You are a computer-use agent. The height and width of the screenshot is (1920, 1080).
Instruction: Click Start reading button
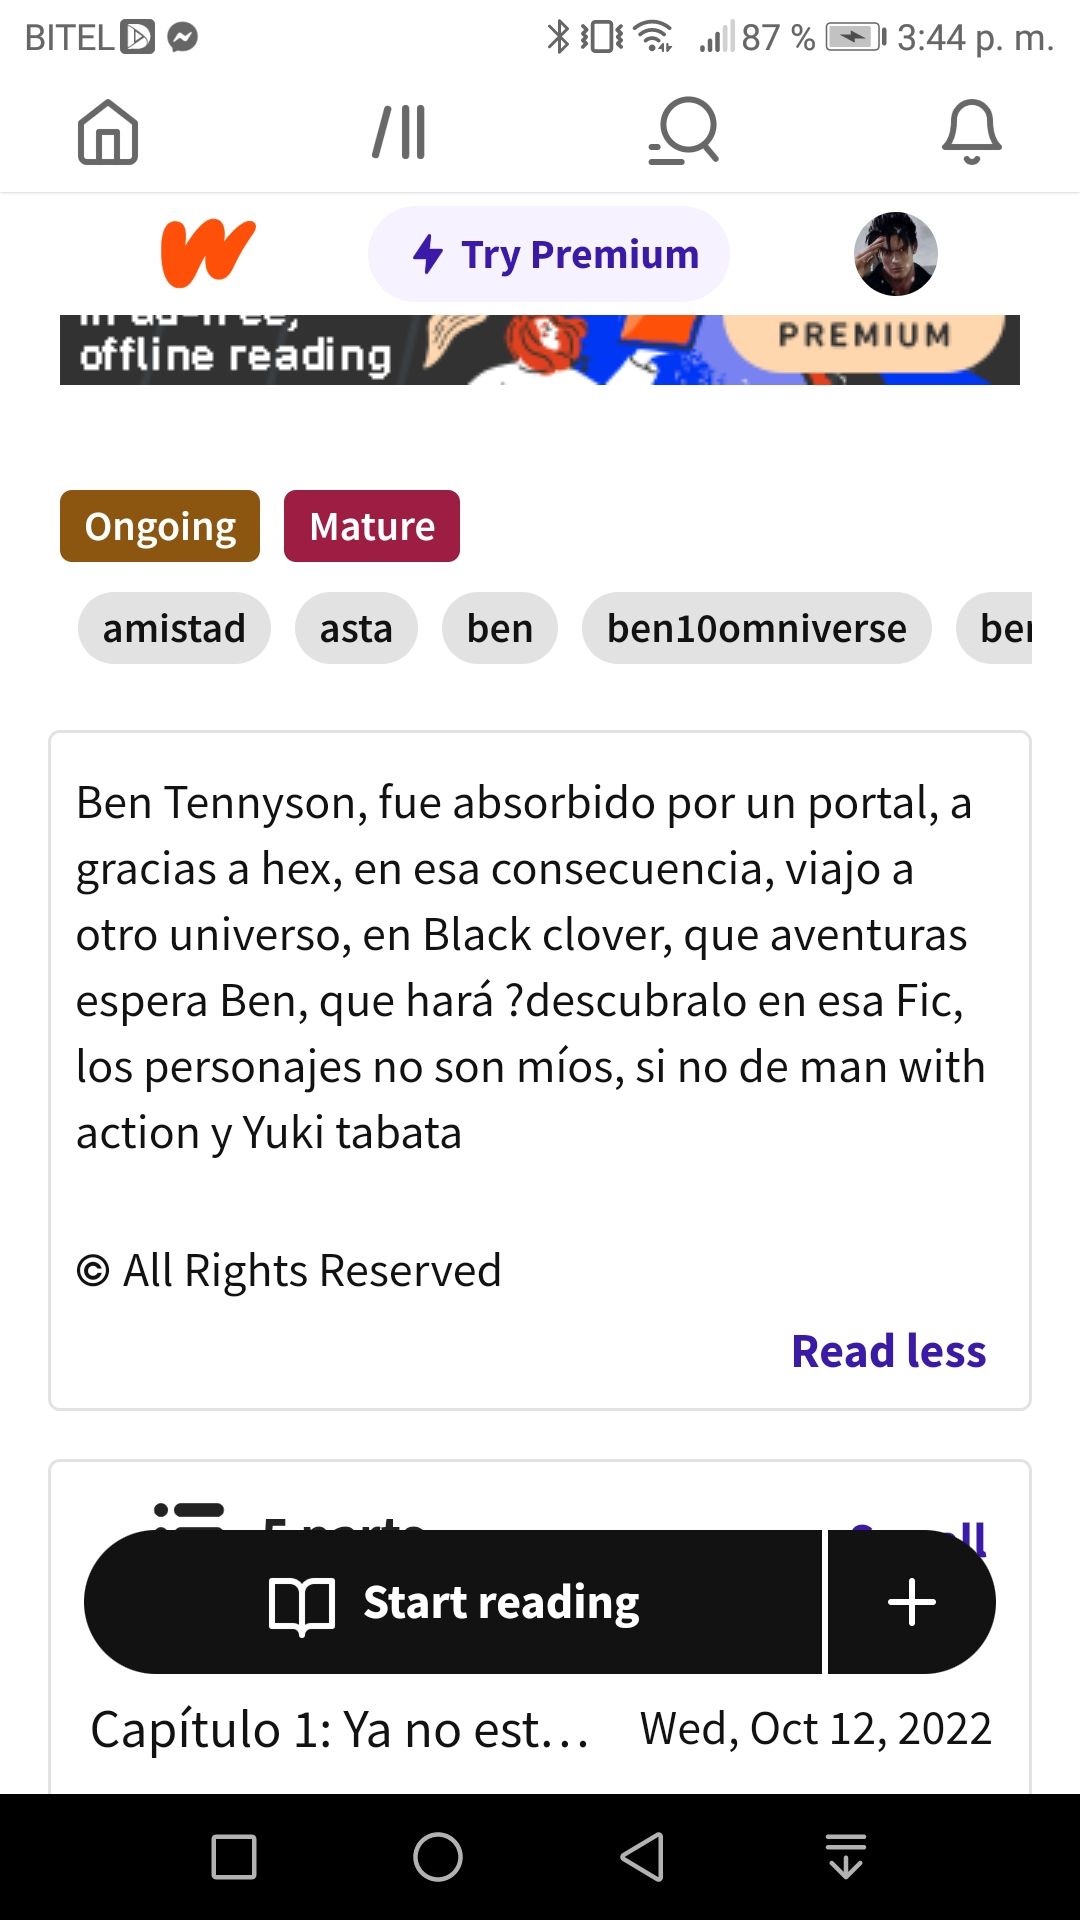[453, 1602]
